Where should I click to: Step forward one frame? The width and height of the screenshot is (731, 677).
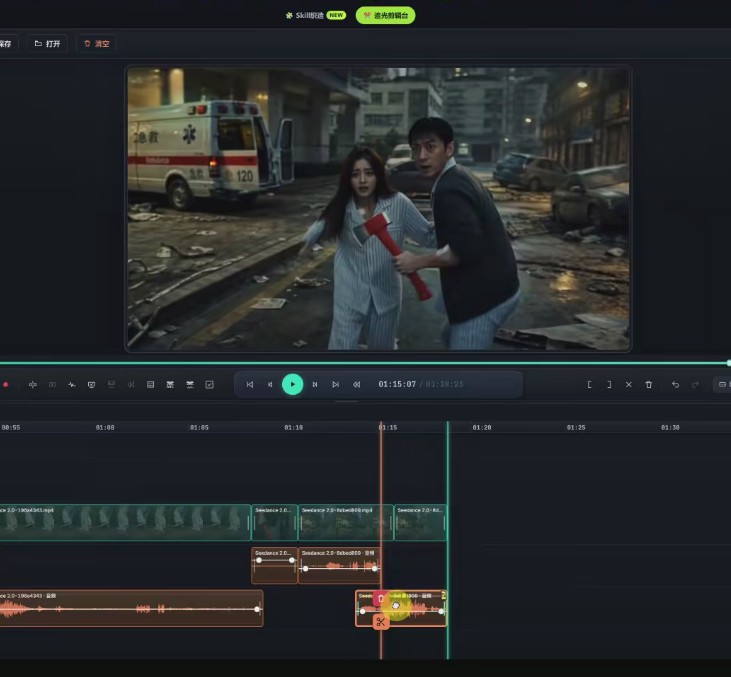pyautogui.click(x=315, y=385)
